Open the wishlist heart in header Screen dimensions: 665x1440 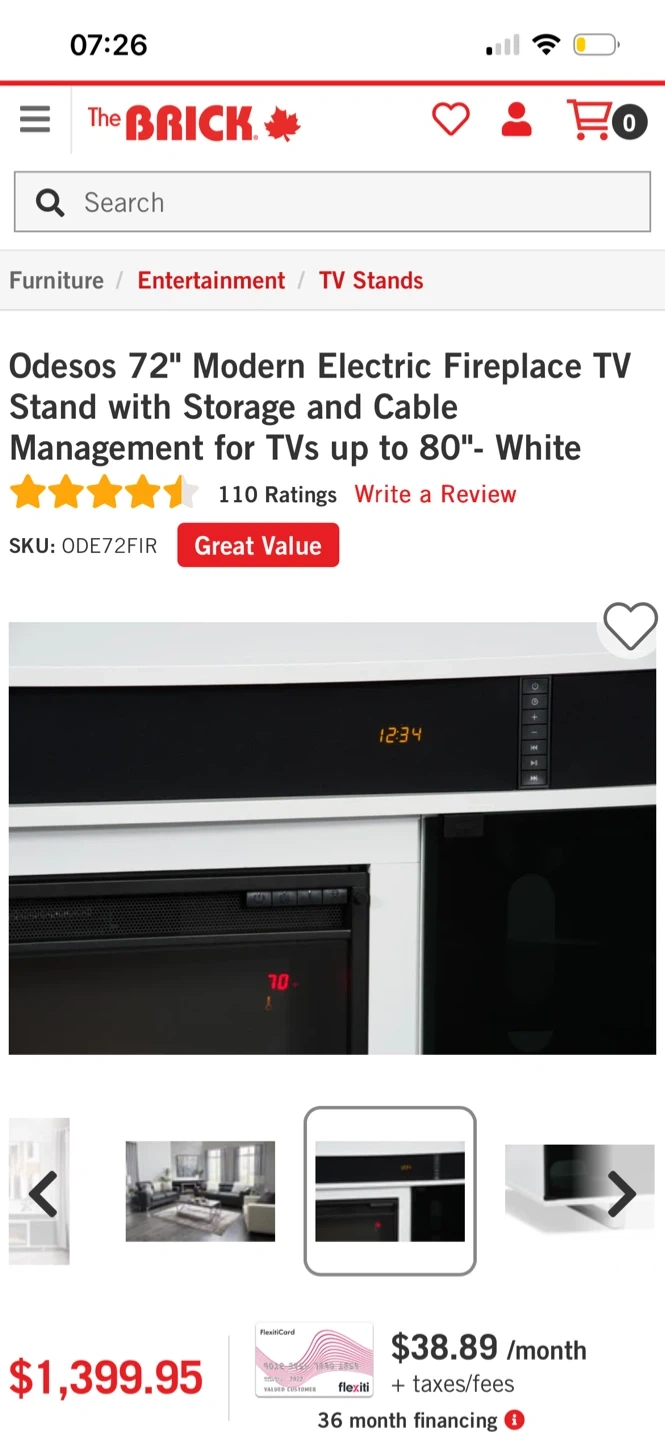click(451, 120)
